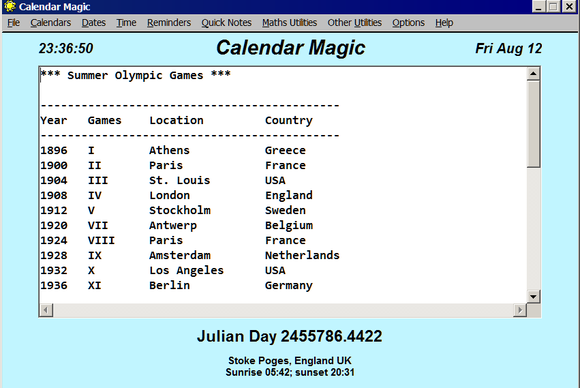Screen dimensions: 580x388
Task: Click the Julian Day 2455786.4422 text
Action: pos(290,336)
